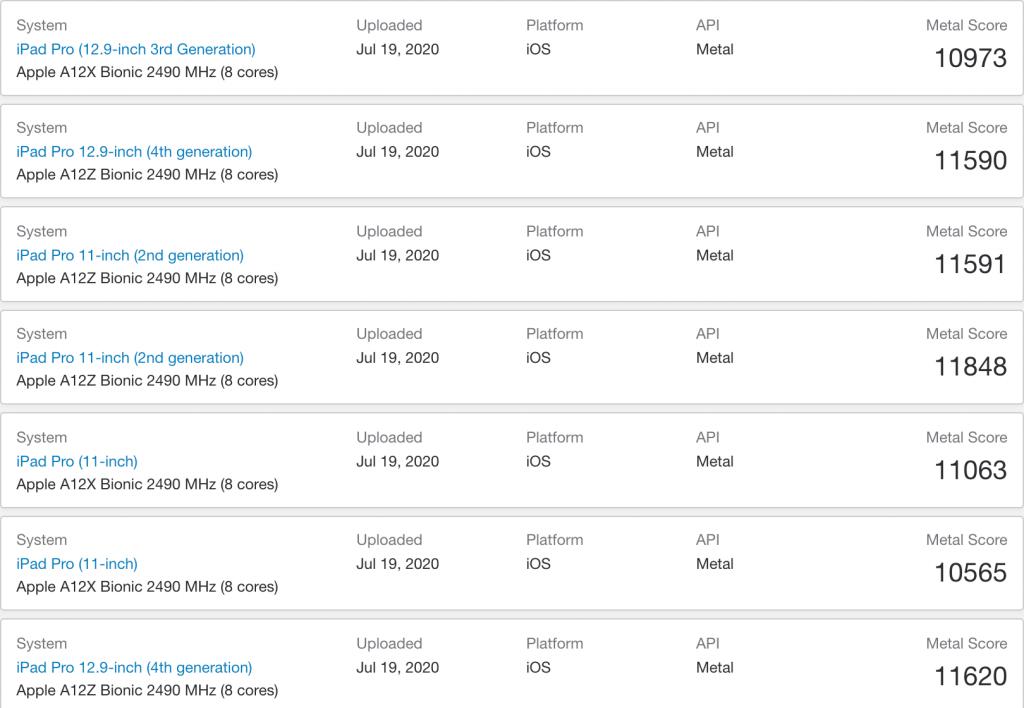1024x708 pixels.
Task: Open the iPad Pro (11-inch) link scoring 11063
Action: (x=77, y=461)
